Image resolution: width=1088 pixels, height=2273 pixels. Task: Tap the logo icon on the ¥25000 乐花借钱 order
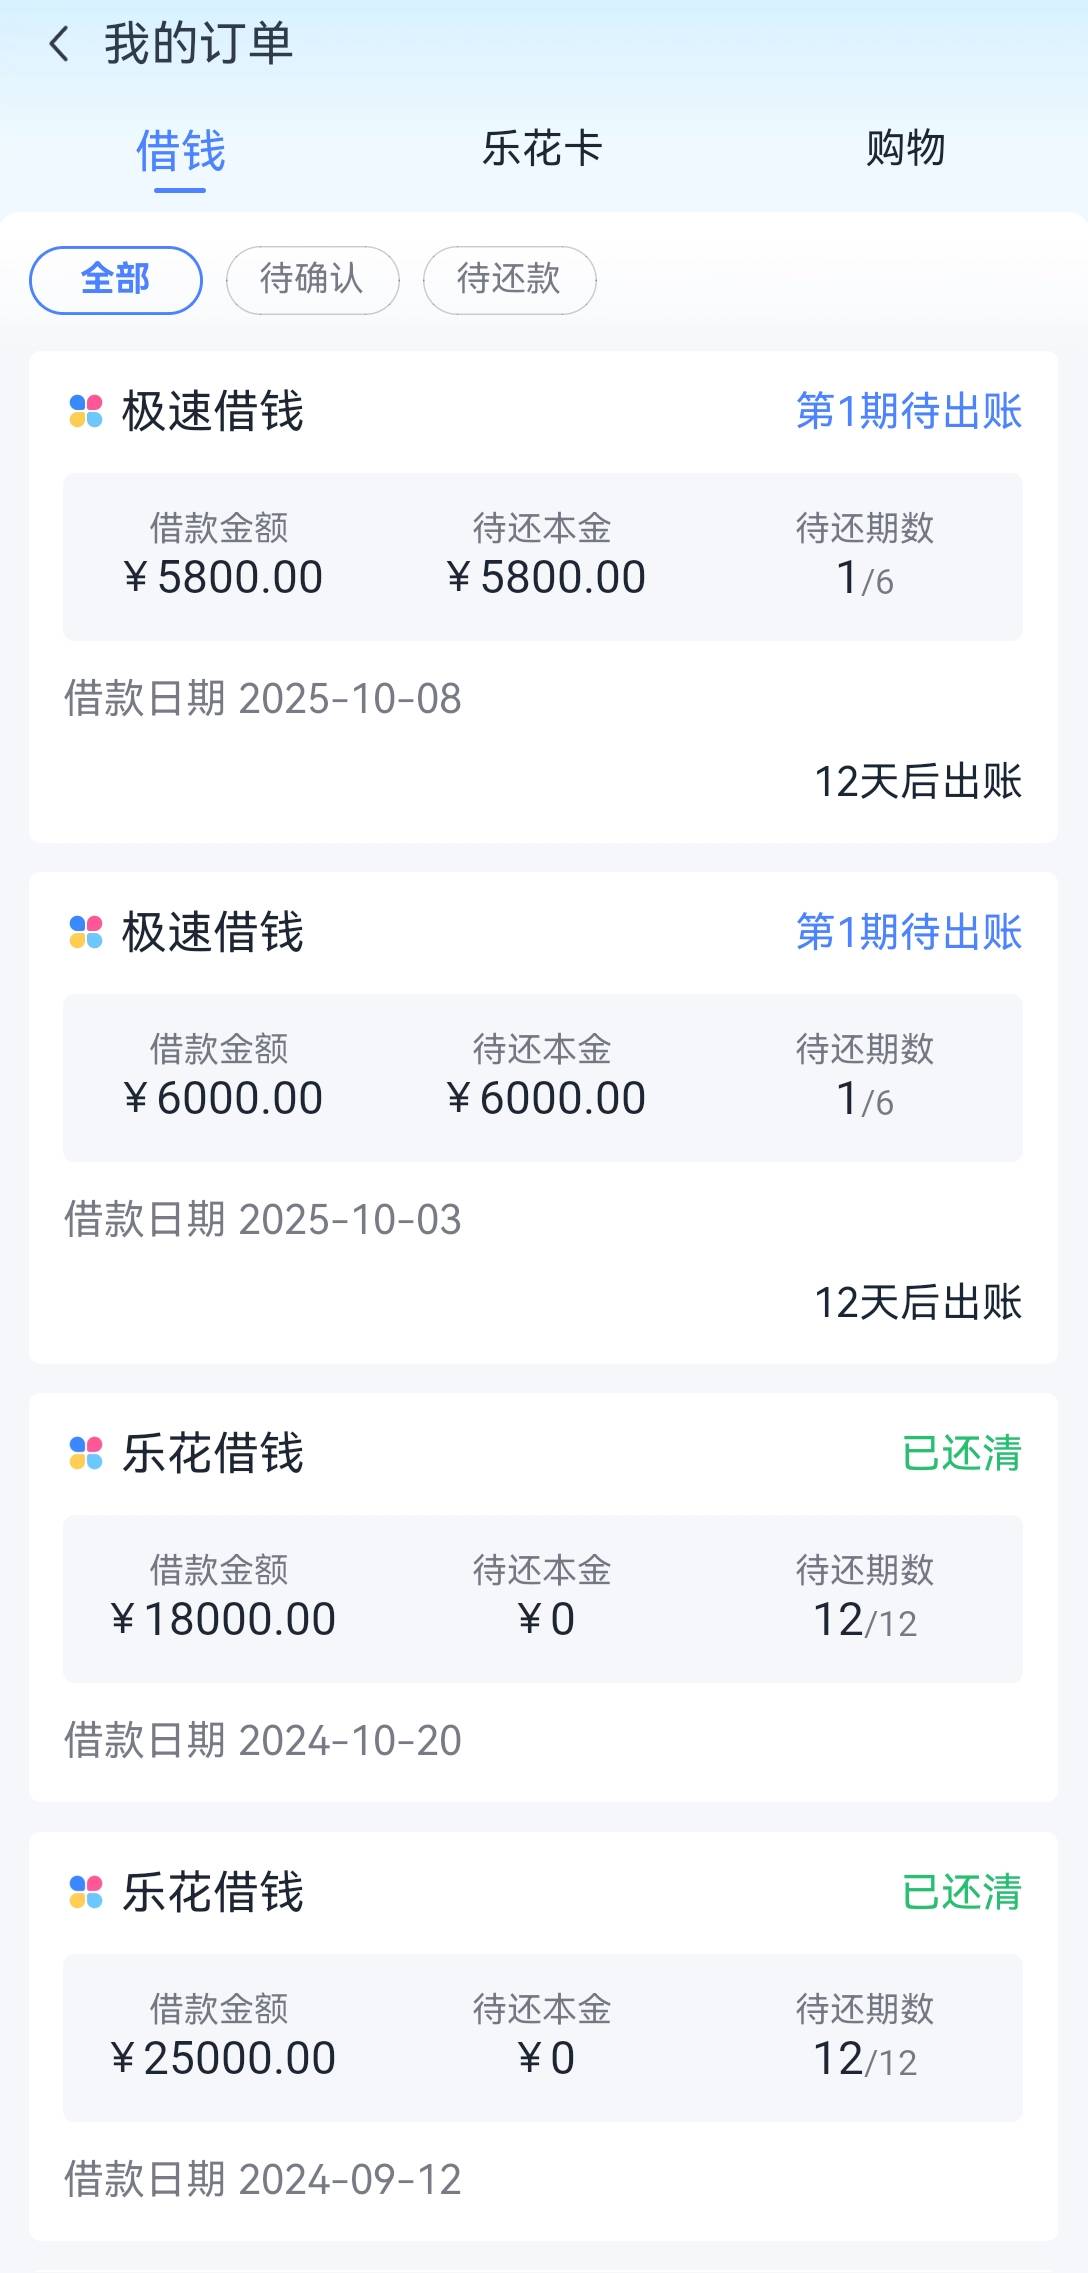[x=86, y=1892]
